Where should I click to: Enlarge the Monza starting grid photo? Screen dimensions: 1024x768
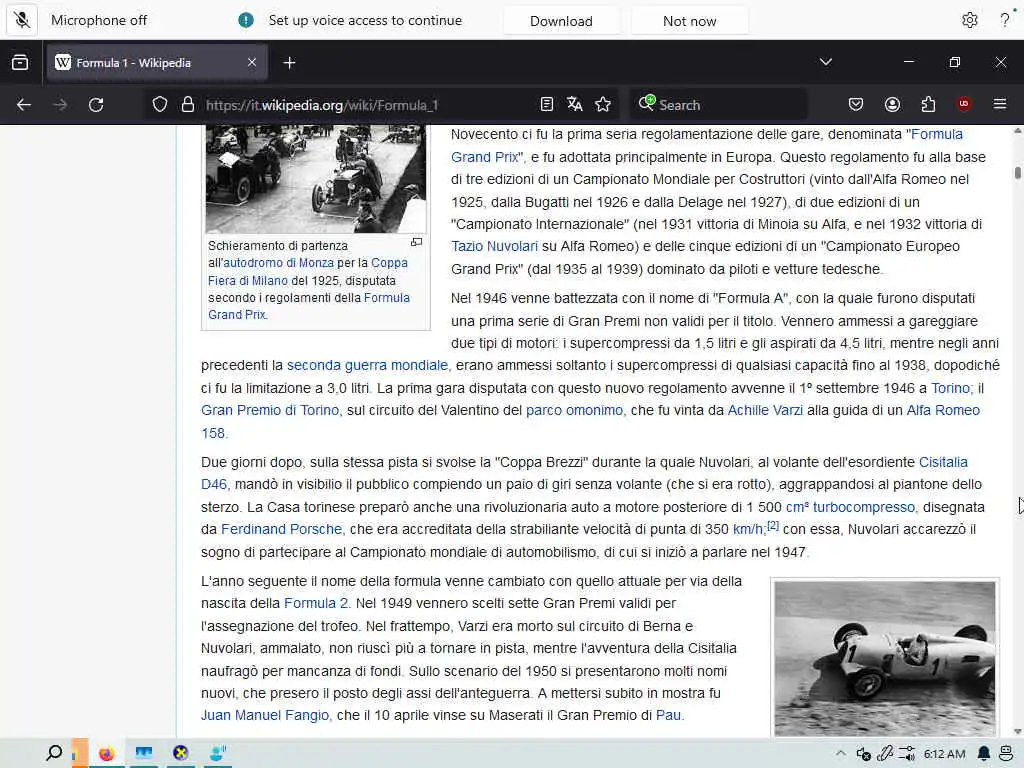pos(315,178)
